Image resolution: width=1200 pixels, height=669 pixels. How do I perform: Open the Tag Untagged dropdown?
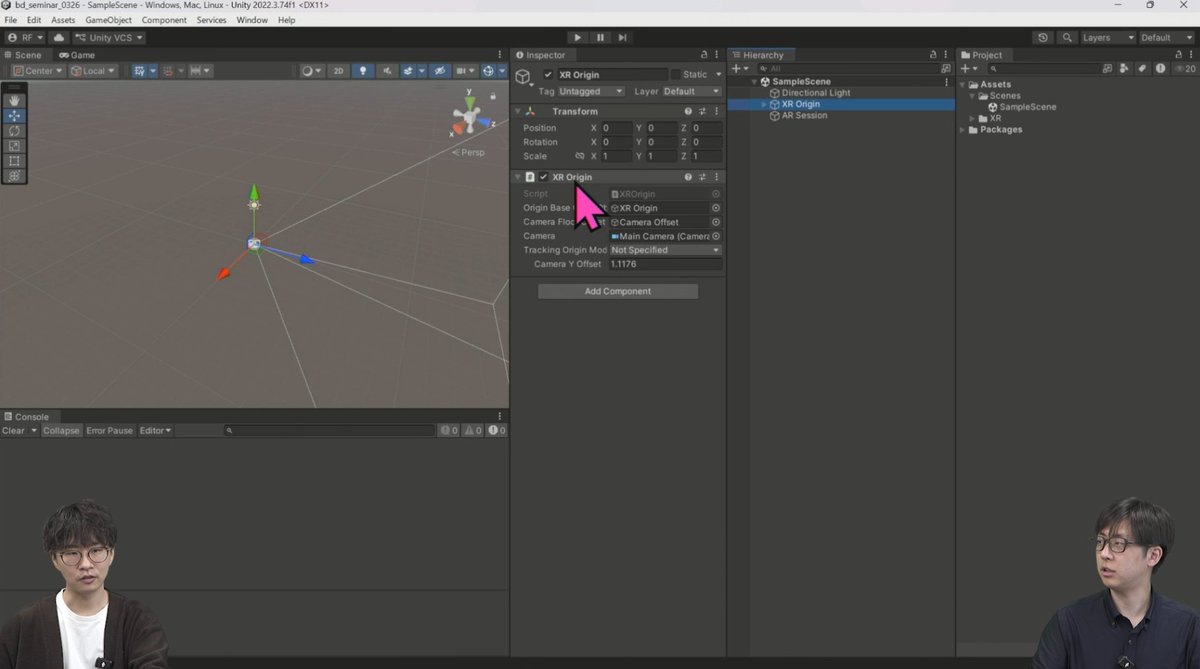click(x=591, y=91)
